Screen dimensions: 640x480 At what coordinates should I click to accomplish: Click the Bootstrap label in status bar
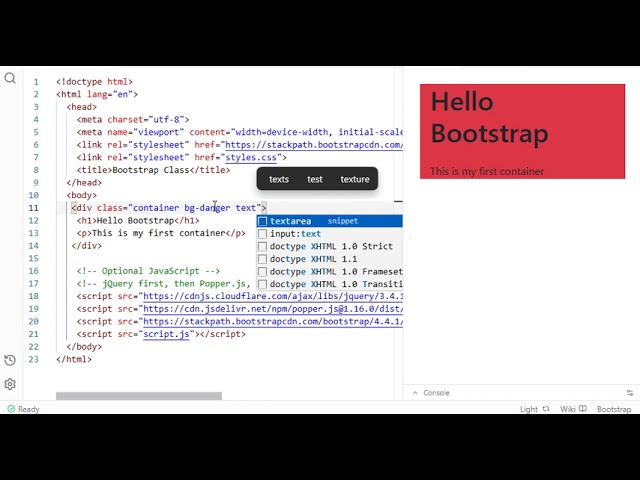614,409
